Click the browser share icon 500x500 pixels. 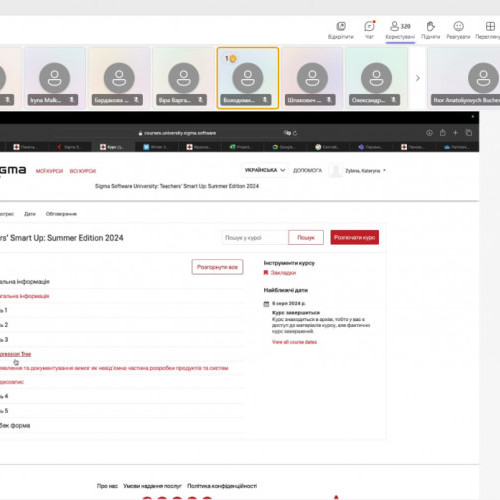coord(442,133)
